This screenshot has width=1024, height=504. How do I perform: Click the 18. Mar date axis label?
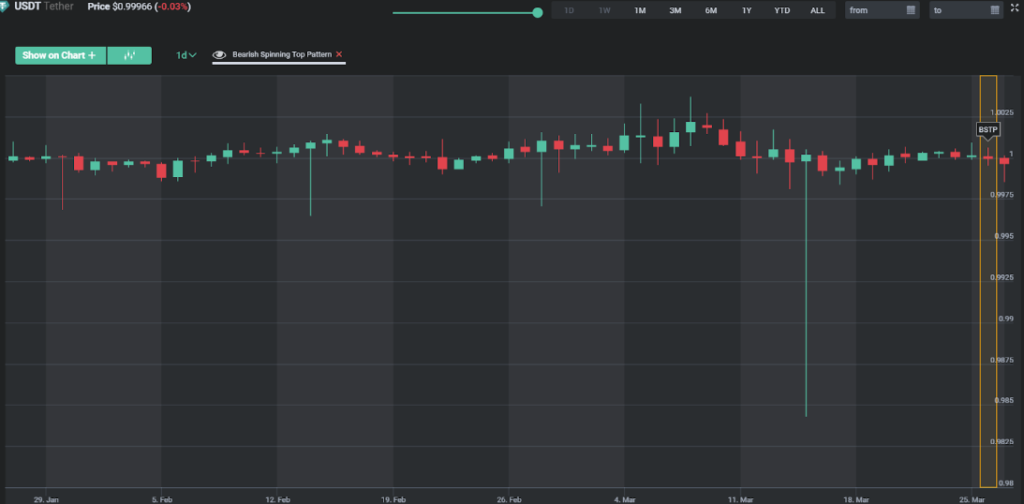(x=856, y=499)
